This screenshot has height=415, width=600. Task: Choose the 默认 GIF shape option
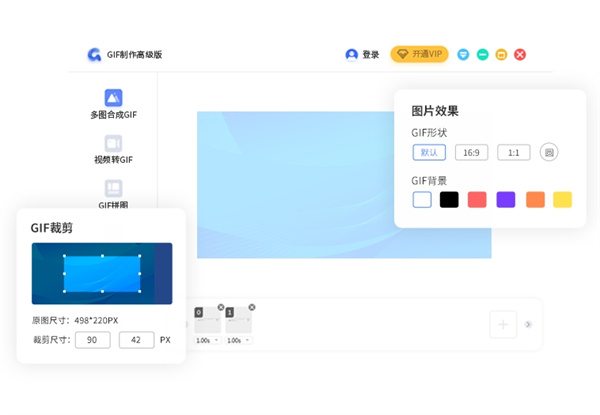point(429,152)
